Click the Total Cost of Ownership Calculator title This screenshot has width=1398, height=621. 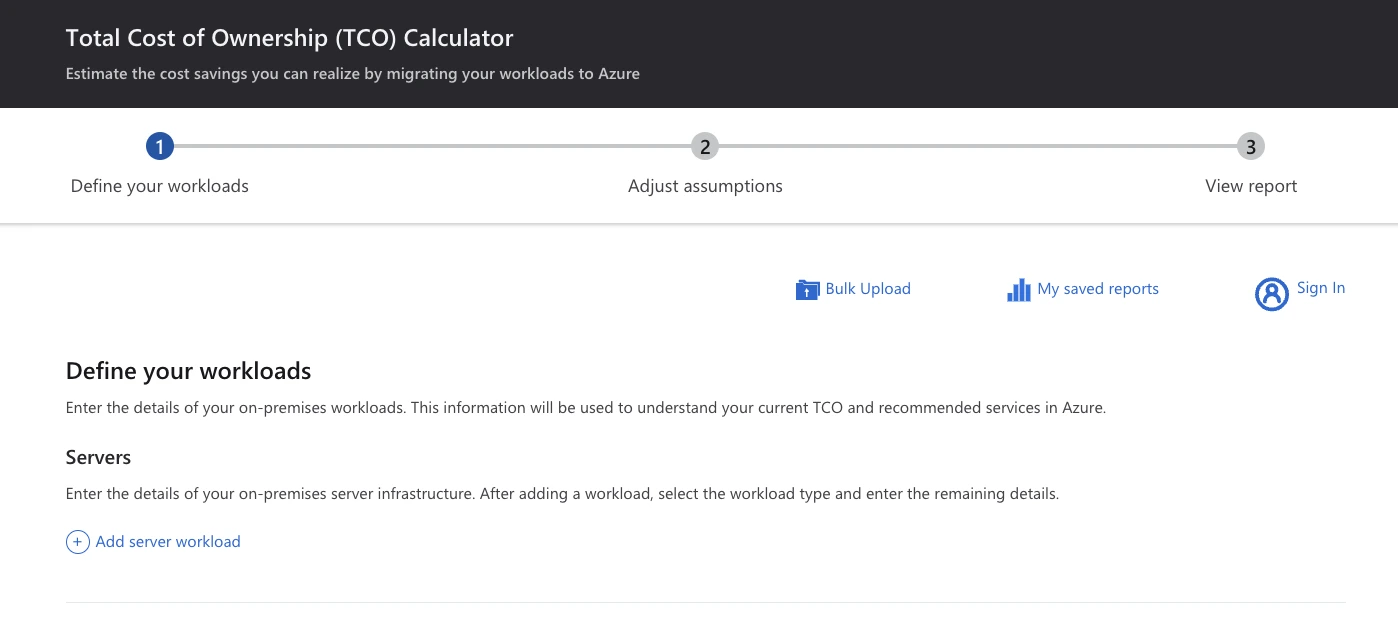point(289,39)
